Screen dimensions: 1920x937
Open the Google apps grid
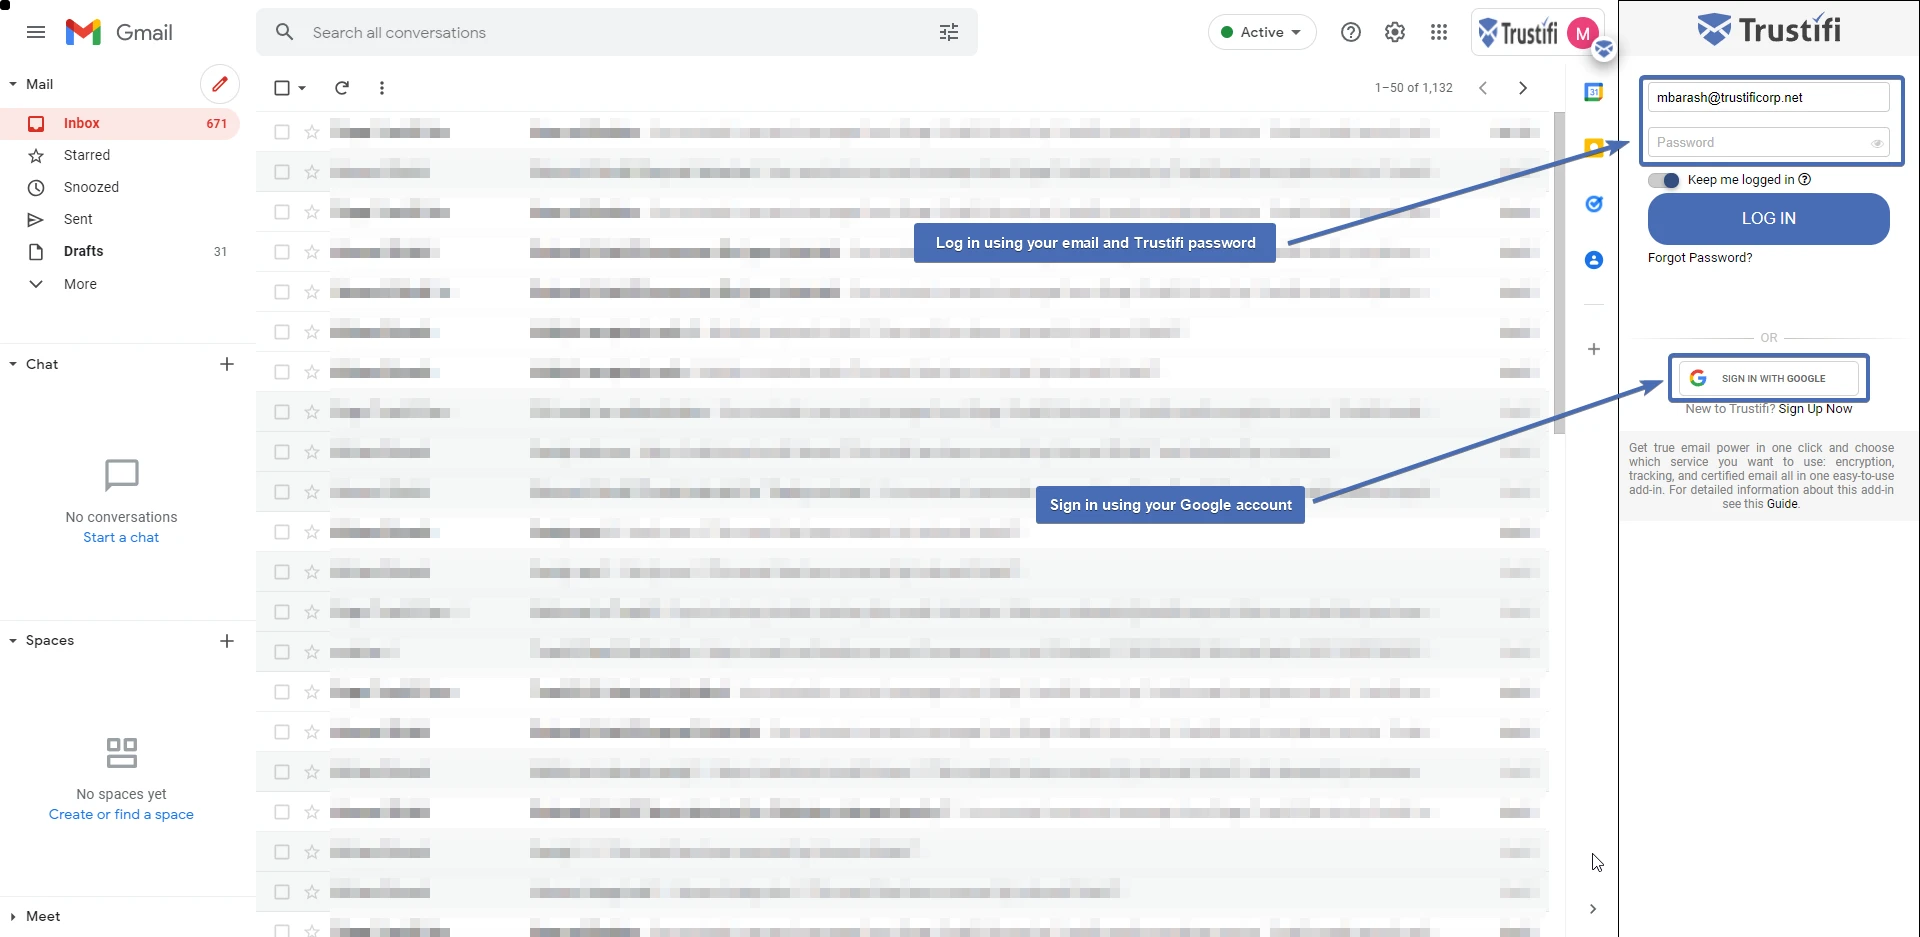[1438, 32]
